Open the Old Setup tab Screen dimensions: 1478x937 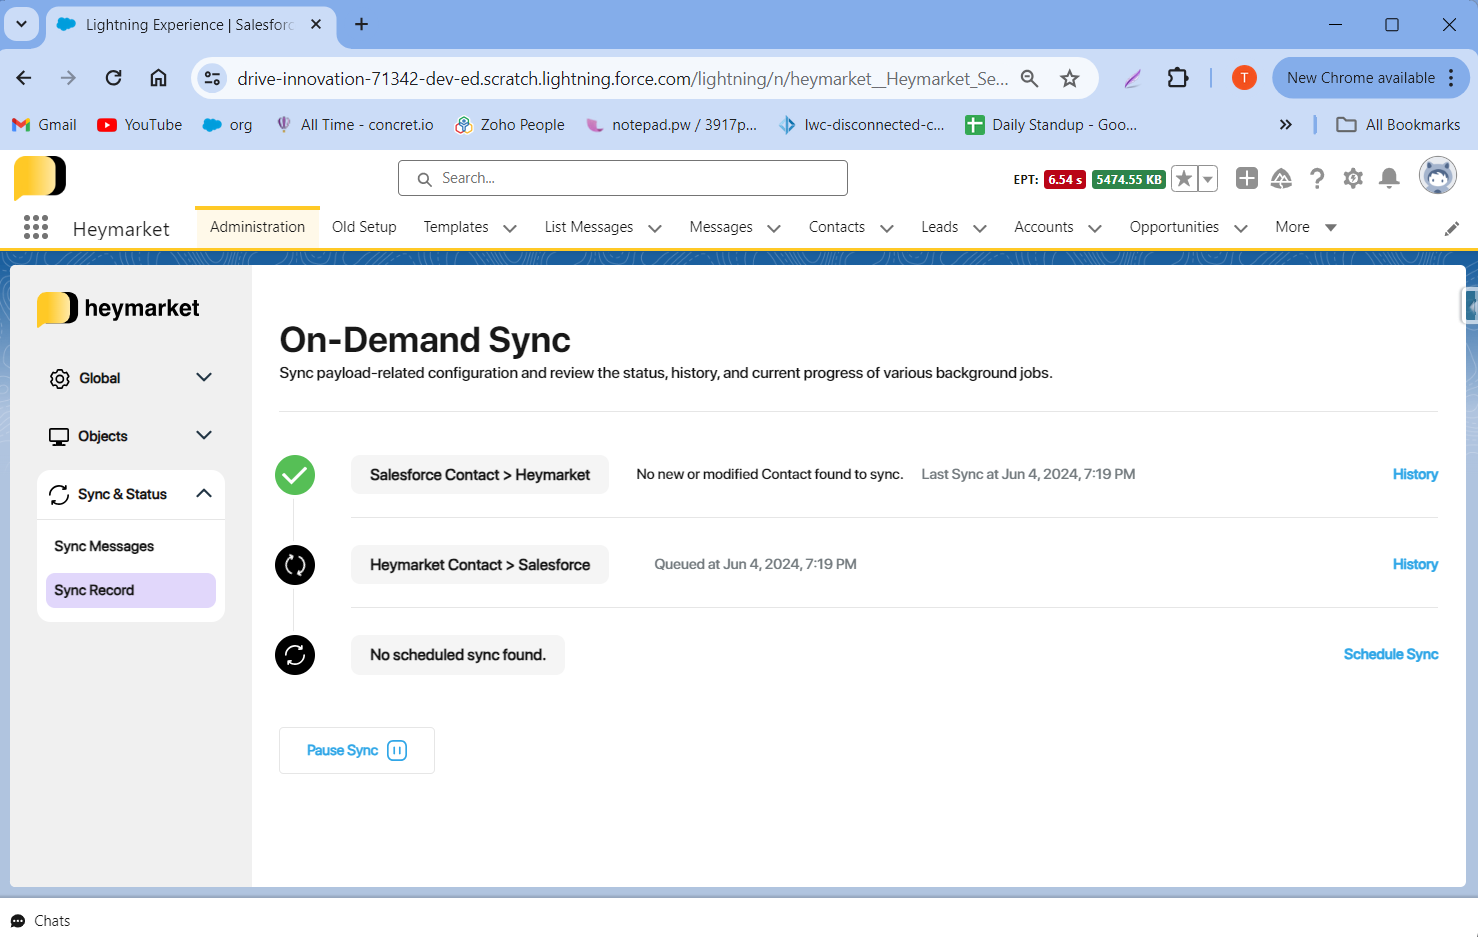(364, 227)
